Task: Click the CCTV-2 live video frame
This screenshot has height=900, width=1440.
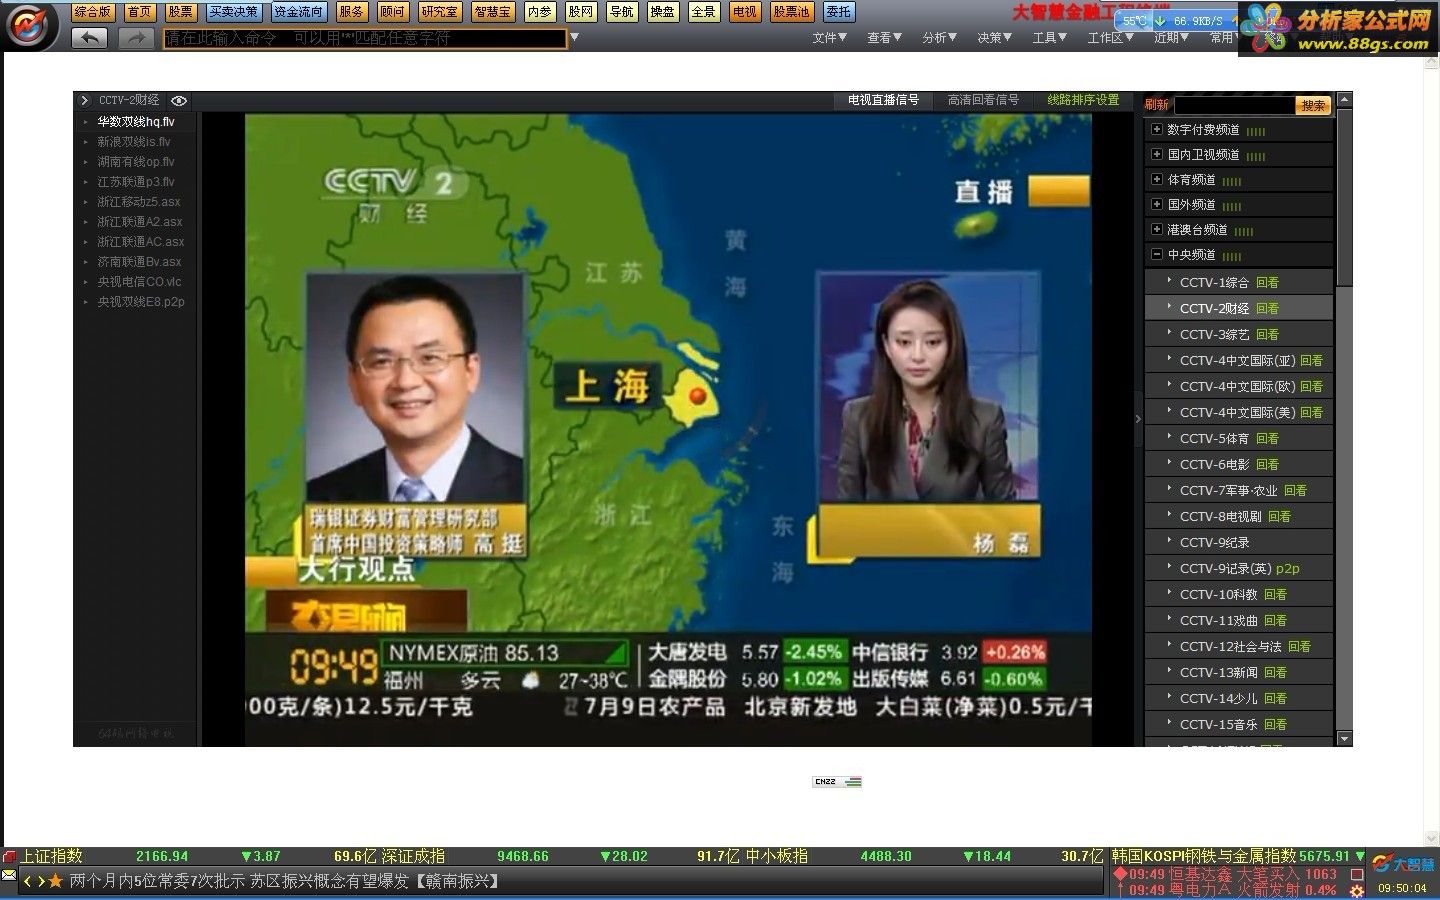Action: point(668,430)
